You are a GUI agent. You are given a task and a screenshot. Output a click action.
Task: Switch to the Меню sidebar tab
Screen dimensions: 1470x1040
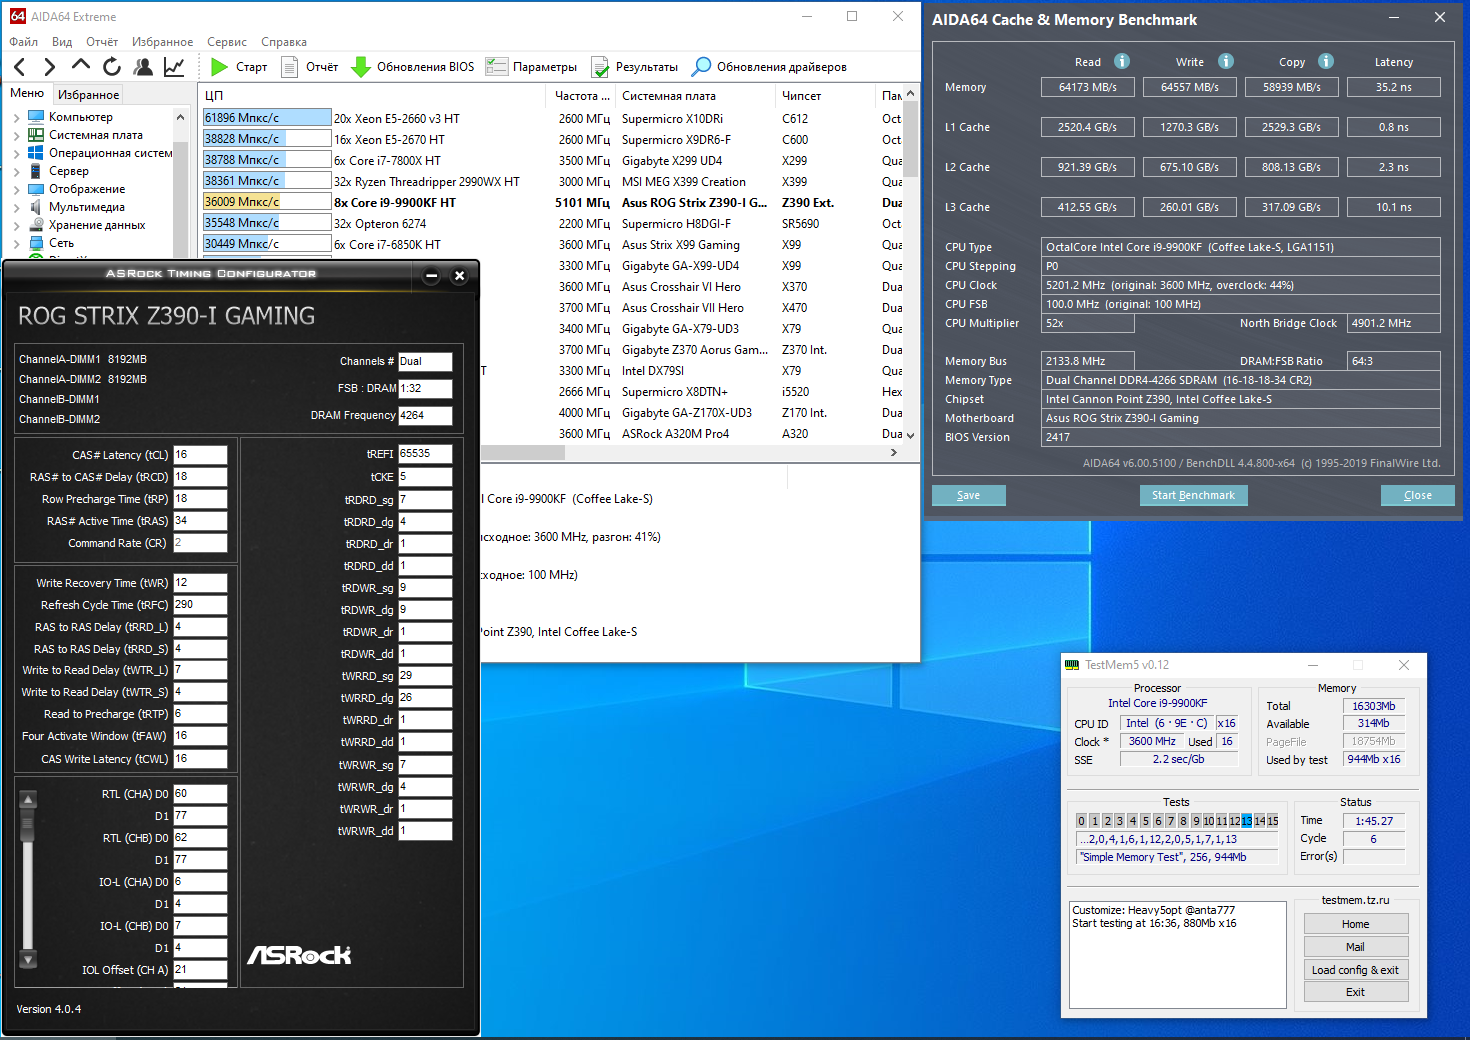pos(27,94)
